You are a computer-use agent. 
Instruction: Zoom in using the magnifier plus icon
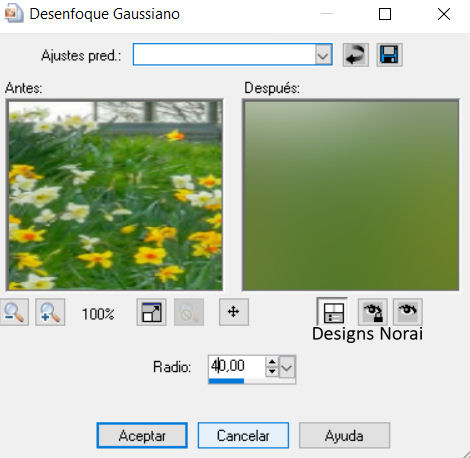50,312
